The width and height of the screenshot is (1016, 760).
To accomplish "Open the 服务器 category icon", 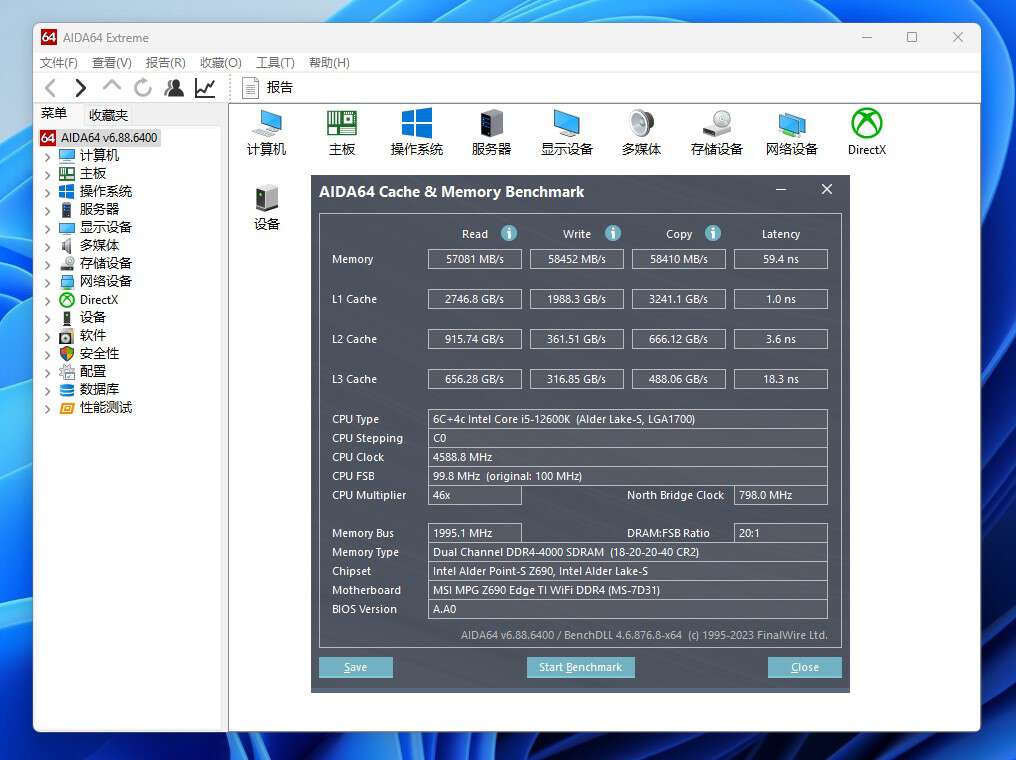I will tap(490, 131).
